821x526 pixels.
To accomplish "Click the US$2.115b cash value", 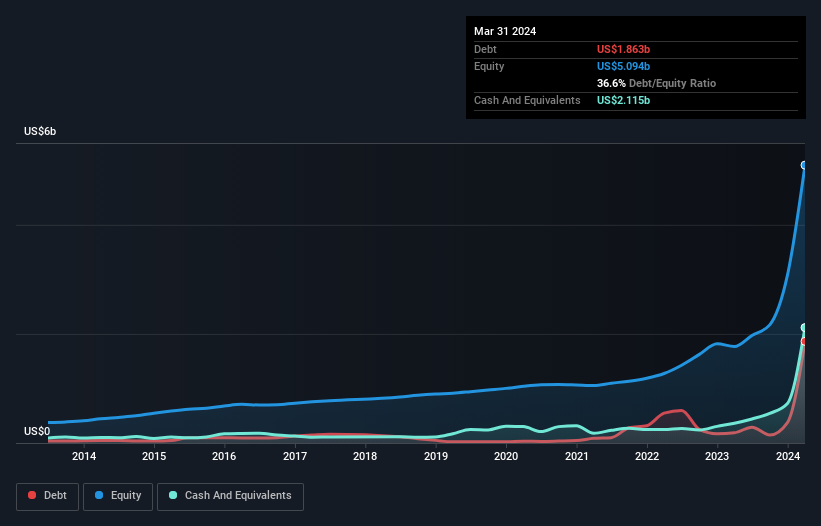I will pyautogui.click(x=623, y=100).
